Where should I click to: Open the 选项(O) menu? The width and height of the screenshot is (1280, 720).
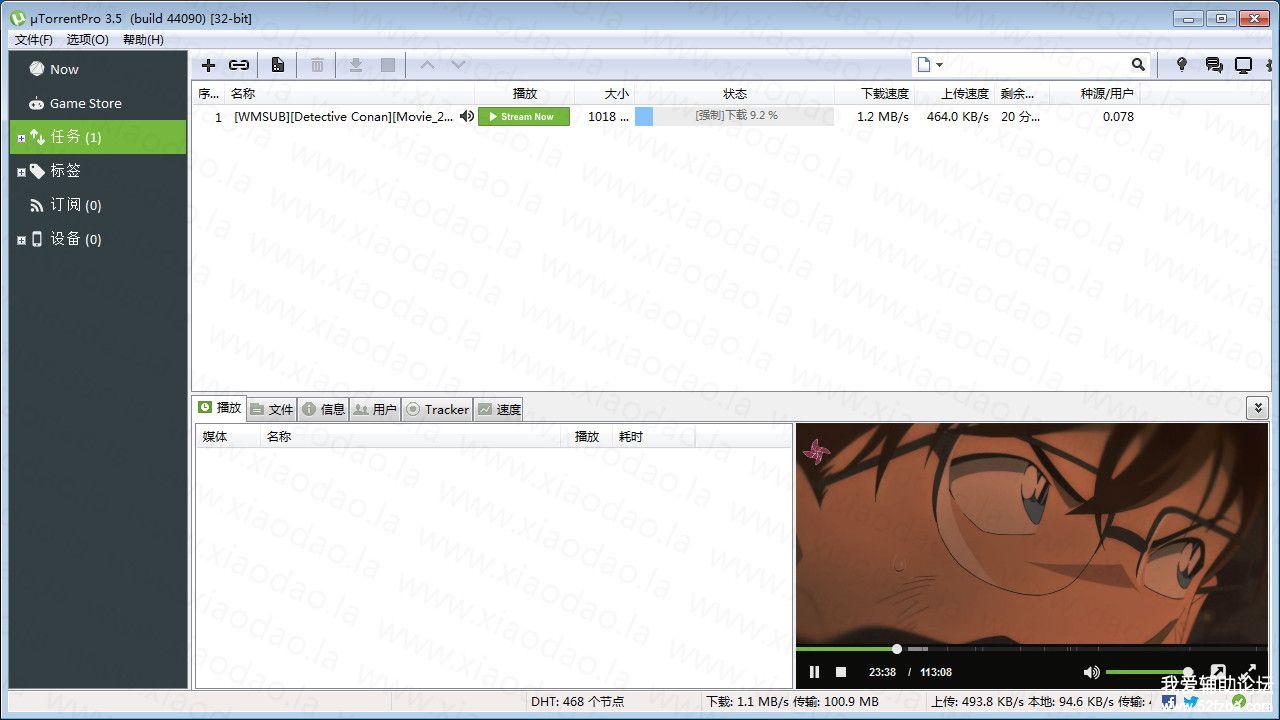coord(88,39)
